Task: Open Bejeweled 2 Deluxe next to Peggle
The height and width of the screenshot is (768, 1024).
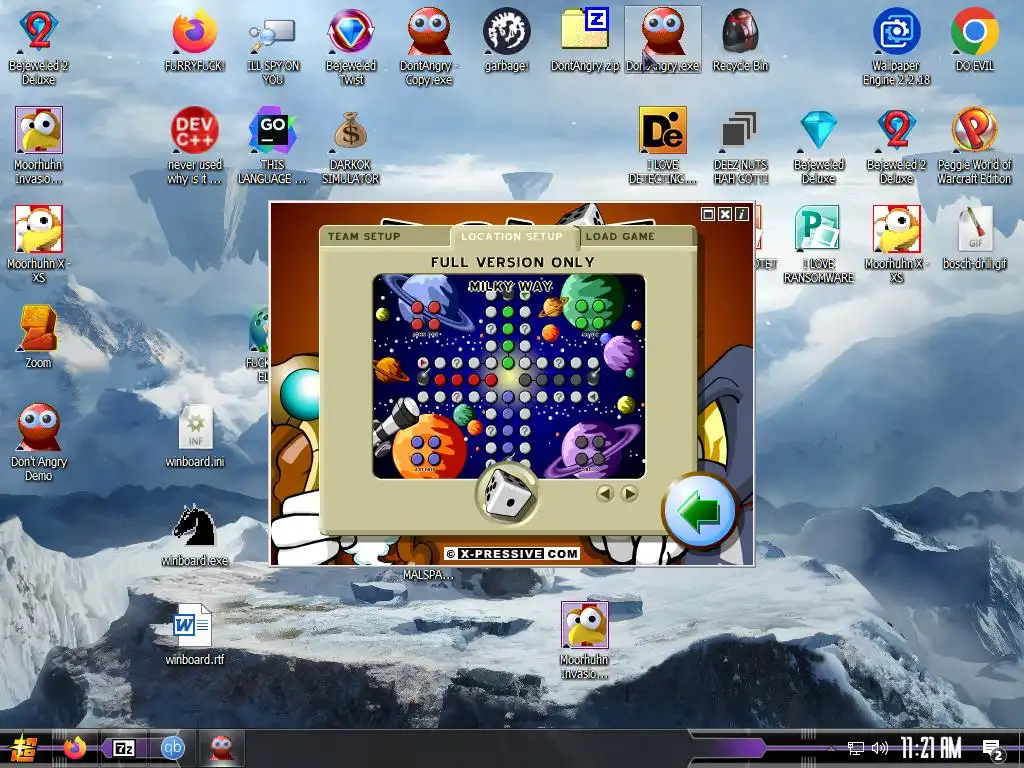Action: tap(896, 146)
